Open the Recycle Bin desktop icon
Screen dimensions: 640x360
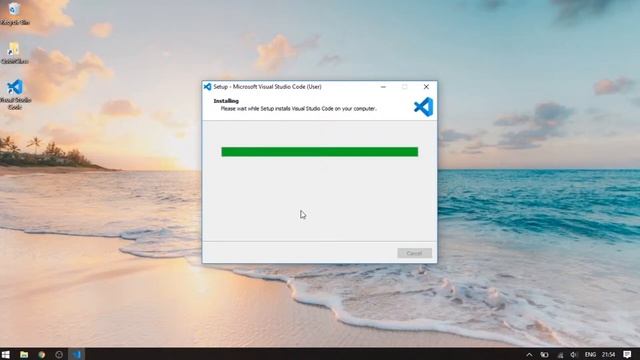[x=15, y=13]
